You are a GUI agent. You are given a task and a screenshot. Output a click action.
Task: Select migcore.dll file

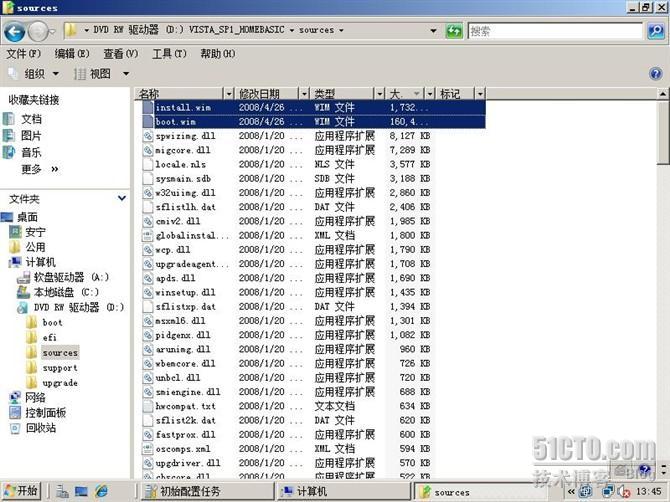click(183, 150)
